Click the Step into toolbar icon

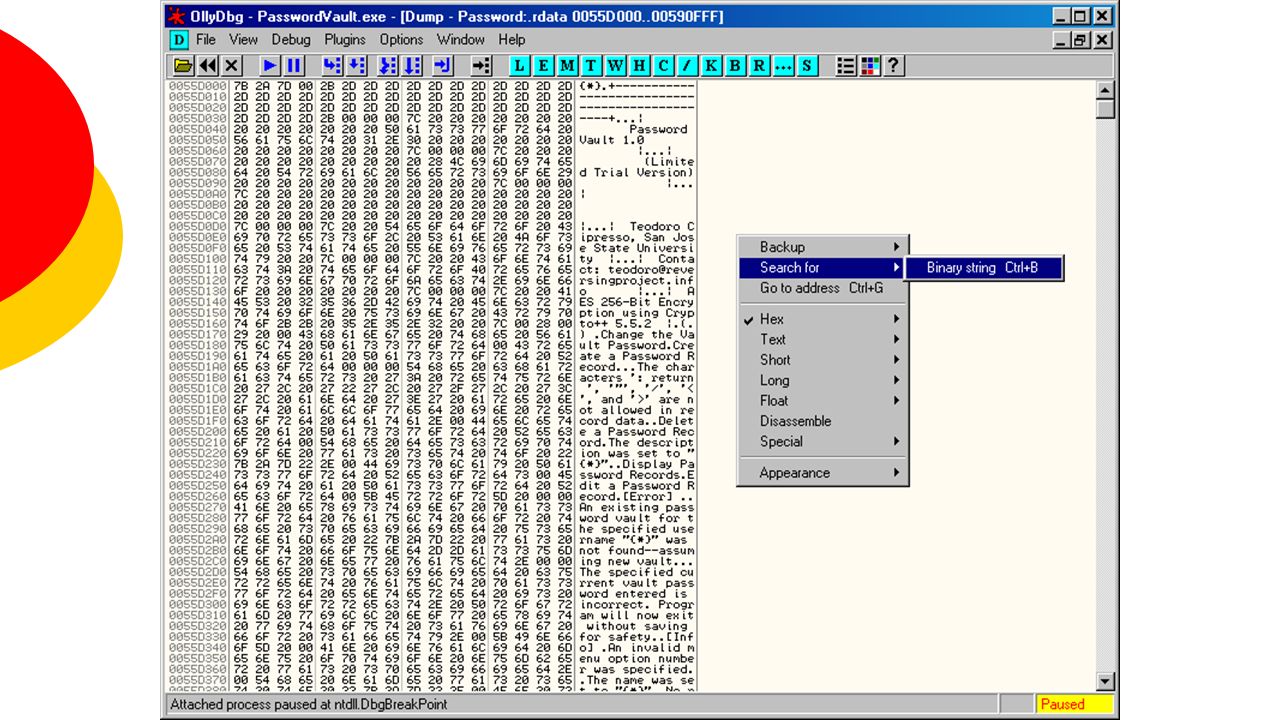coord(331,66)
